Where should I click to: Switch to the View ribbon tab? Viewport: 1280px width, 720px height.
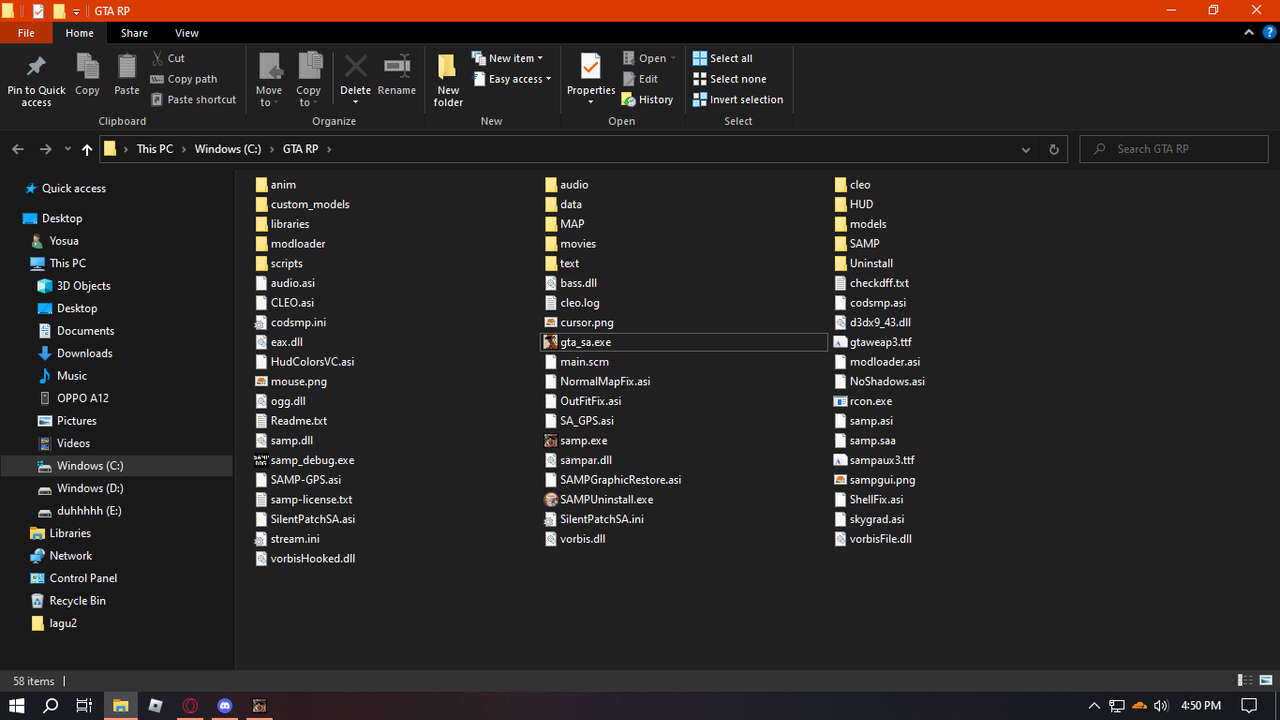coord(186,33)
